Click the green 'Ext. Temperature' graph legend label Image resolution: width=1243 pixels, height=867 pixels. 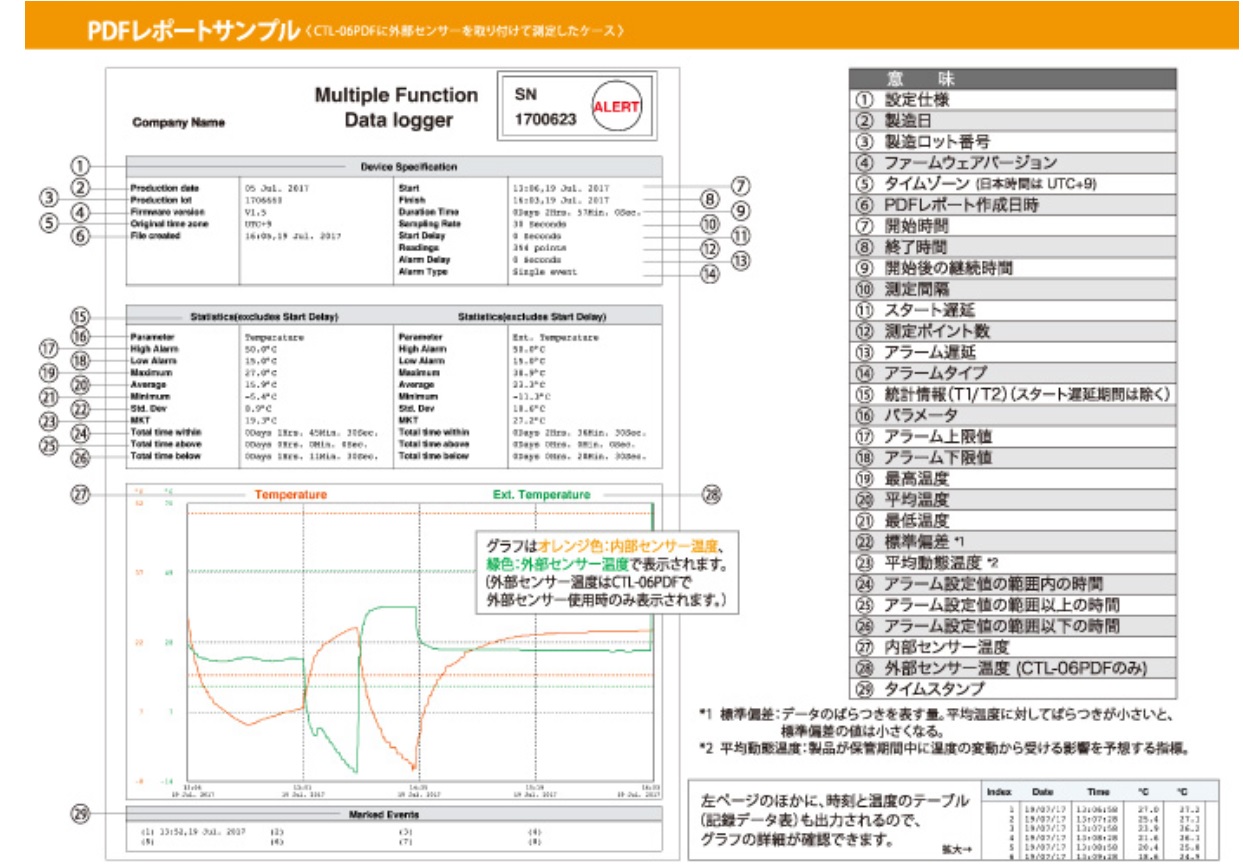point(541,494)
